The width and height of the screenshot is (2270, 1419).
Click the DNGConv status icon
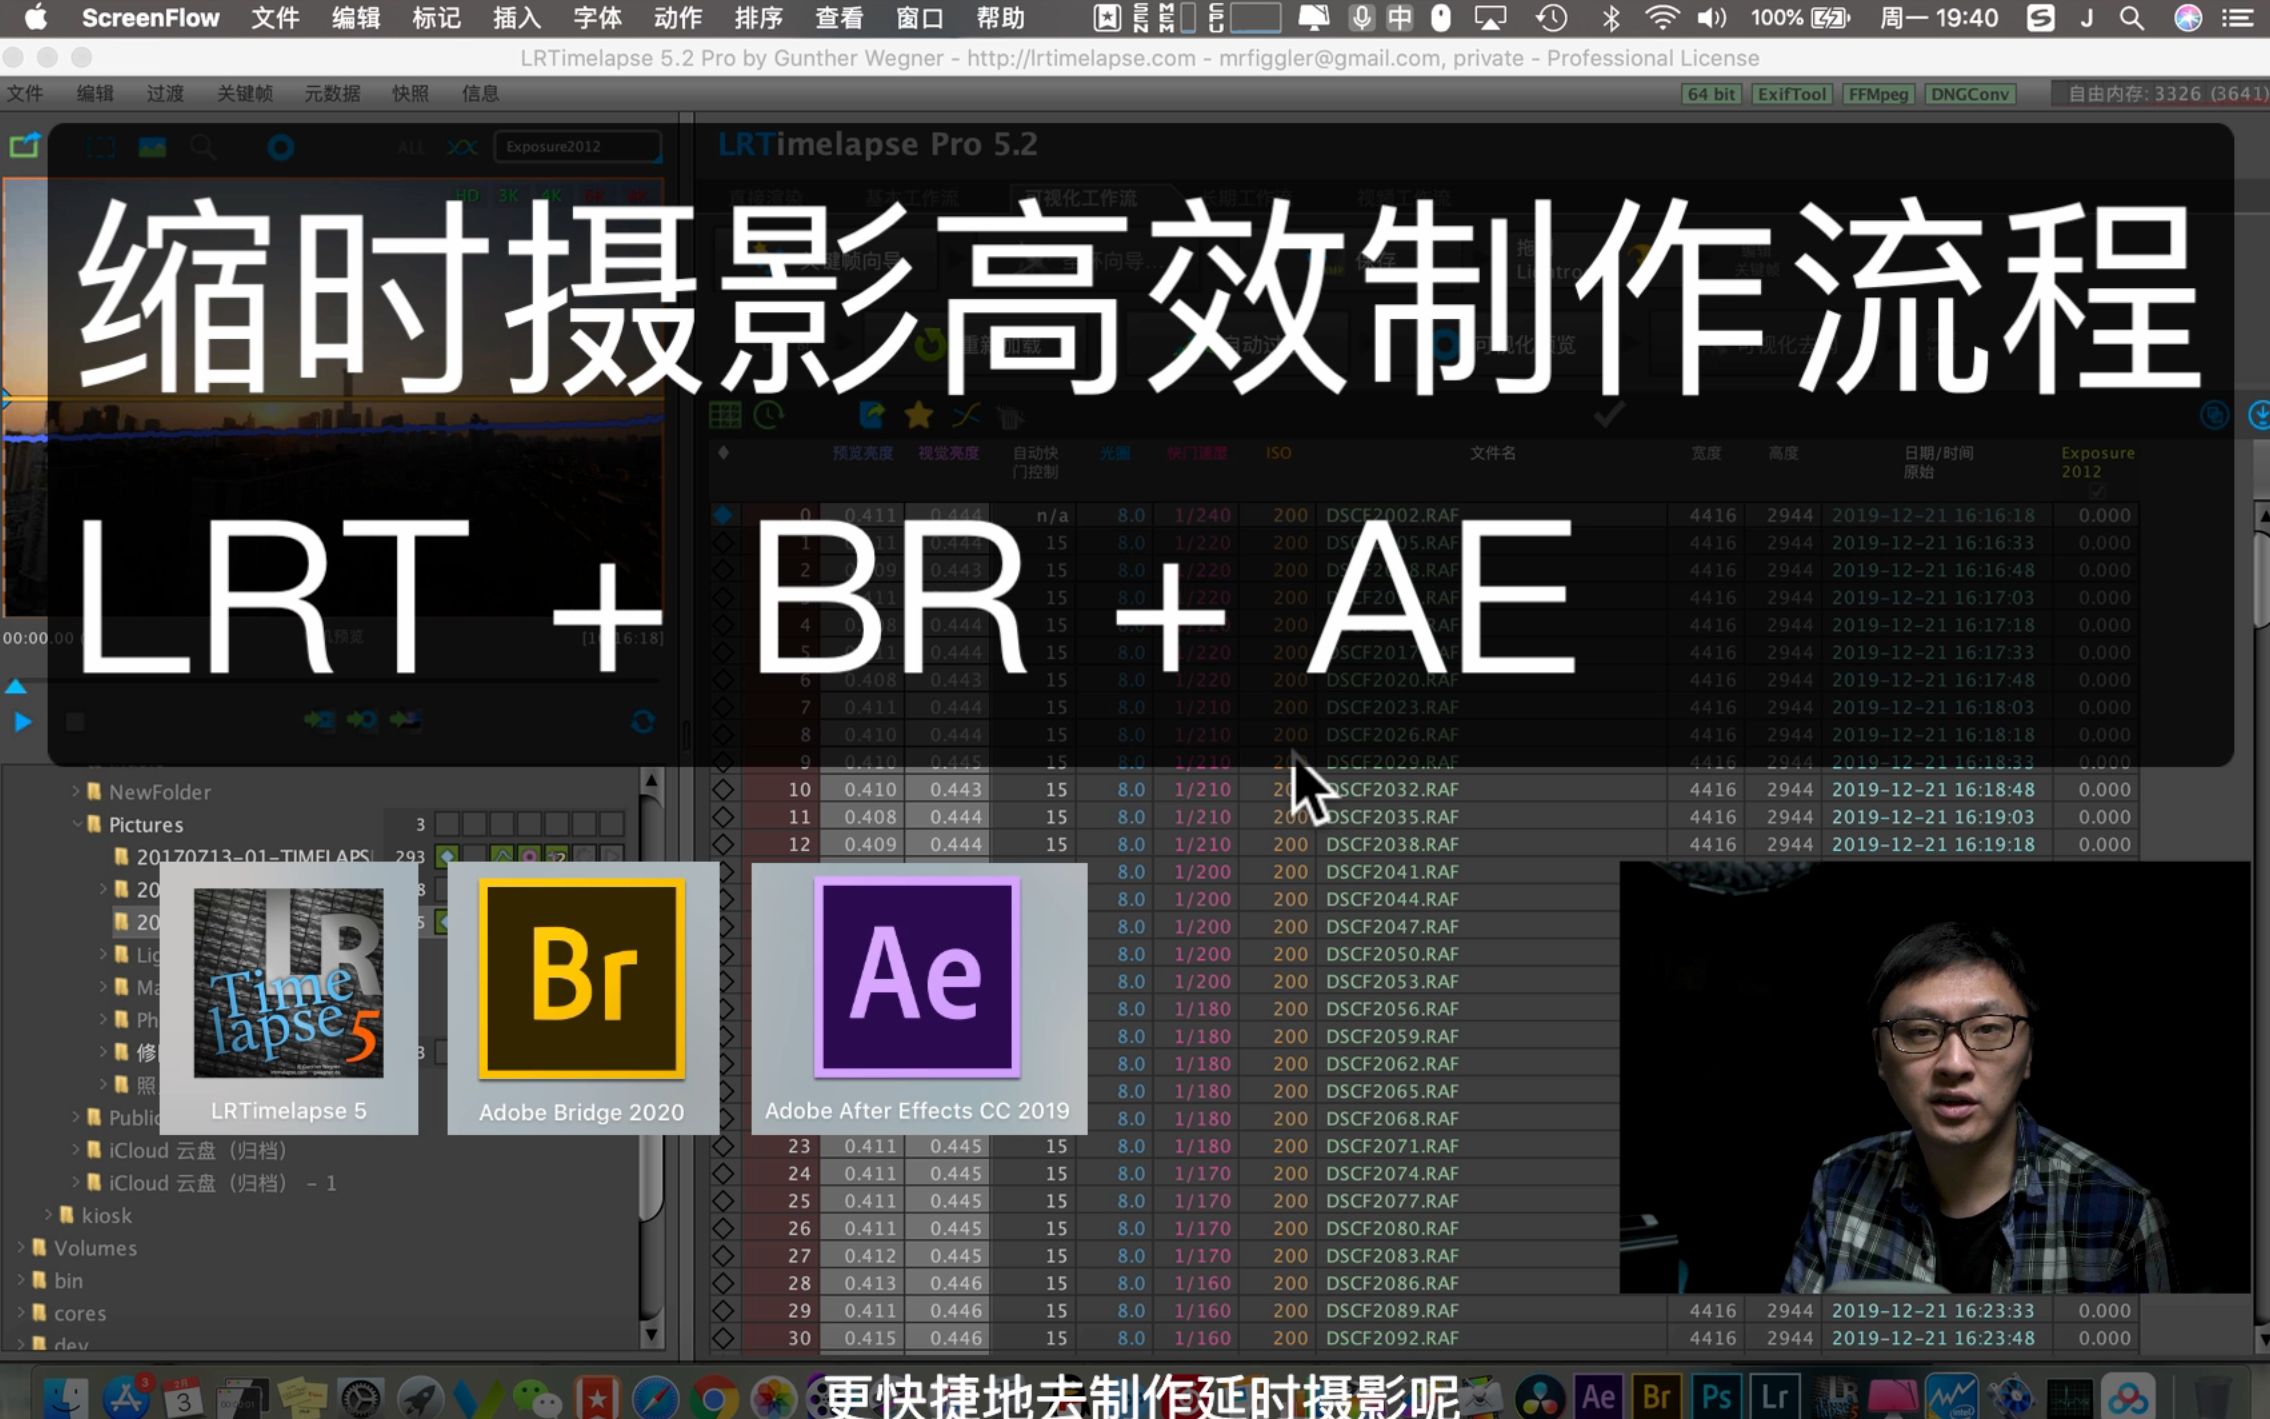pos(1971,93)
